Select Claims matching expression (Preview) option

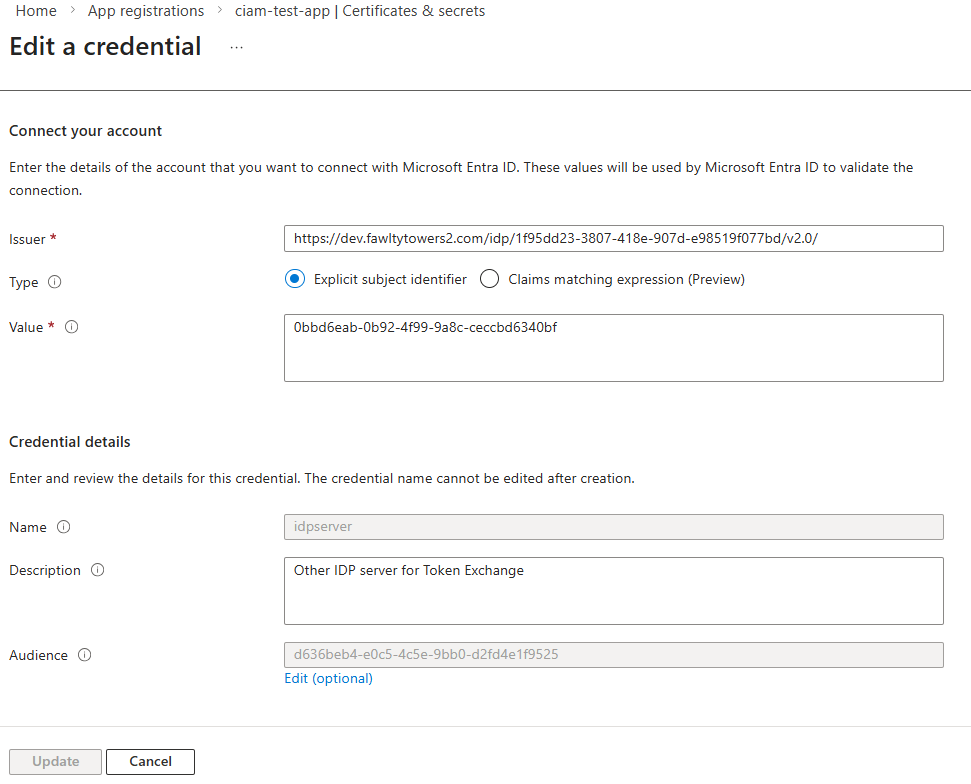pos(489,280)
